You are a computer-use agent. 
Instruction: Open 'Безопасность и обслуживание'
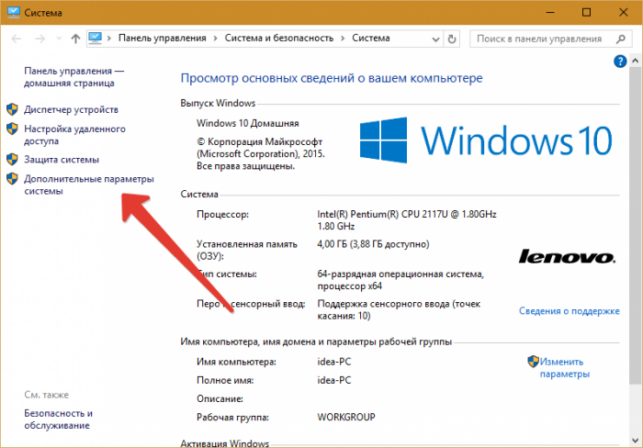click(58, 419)
